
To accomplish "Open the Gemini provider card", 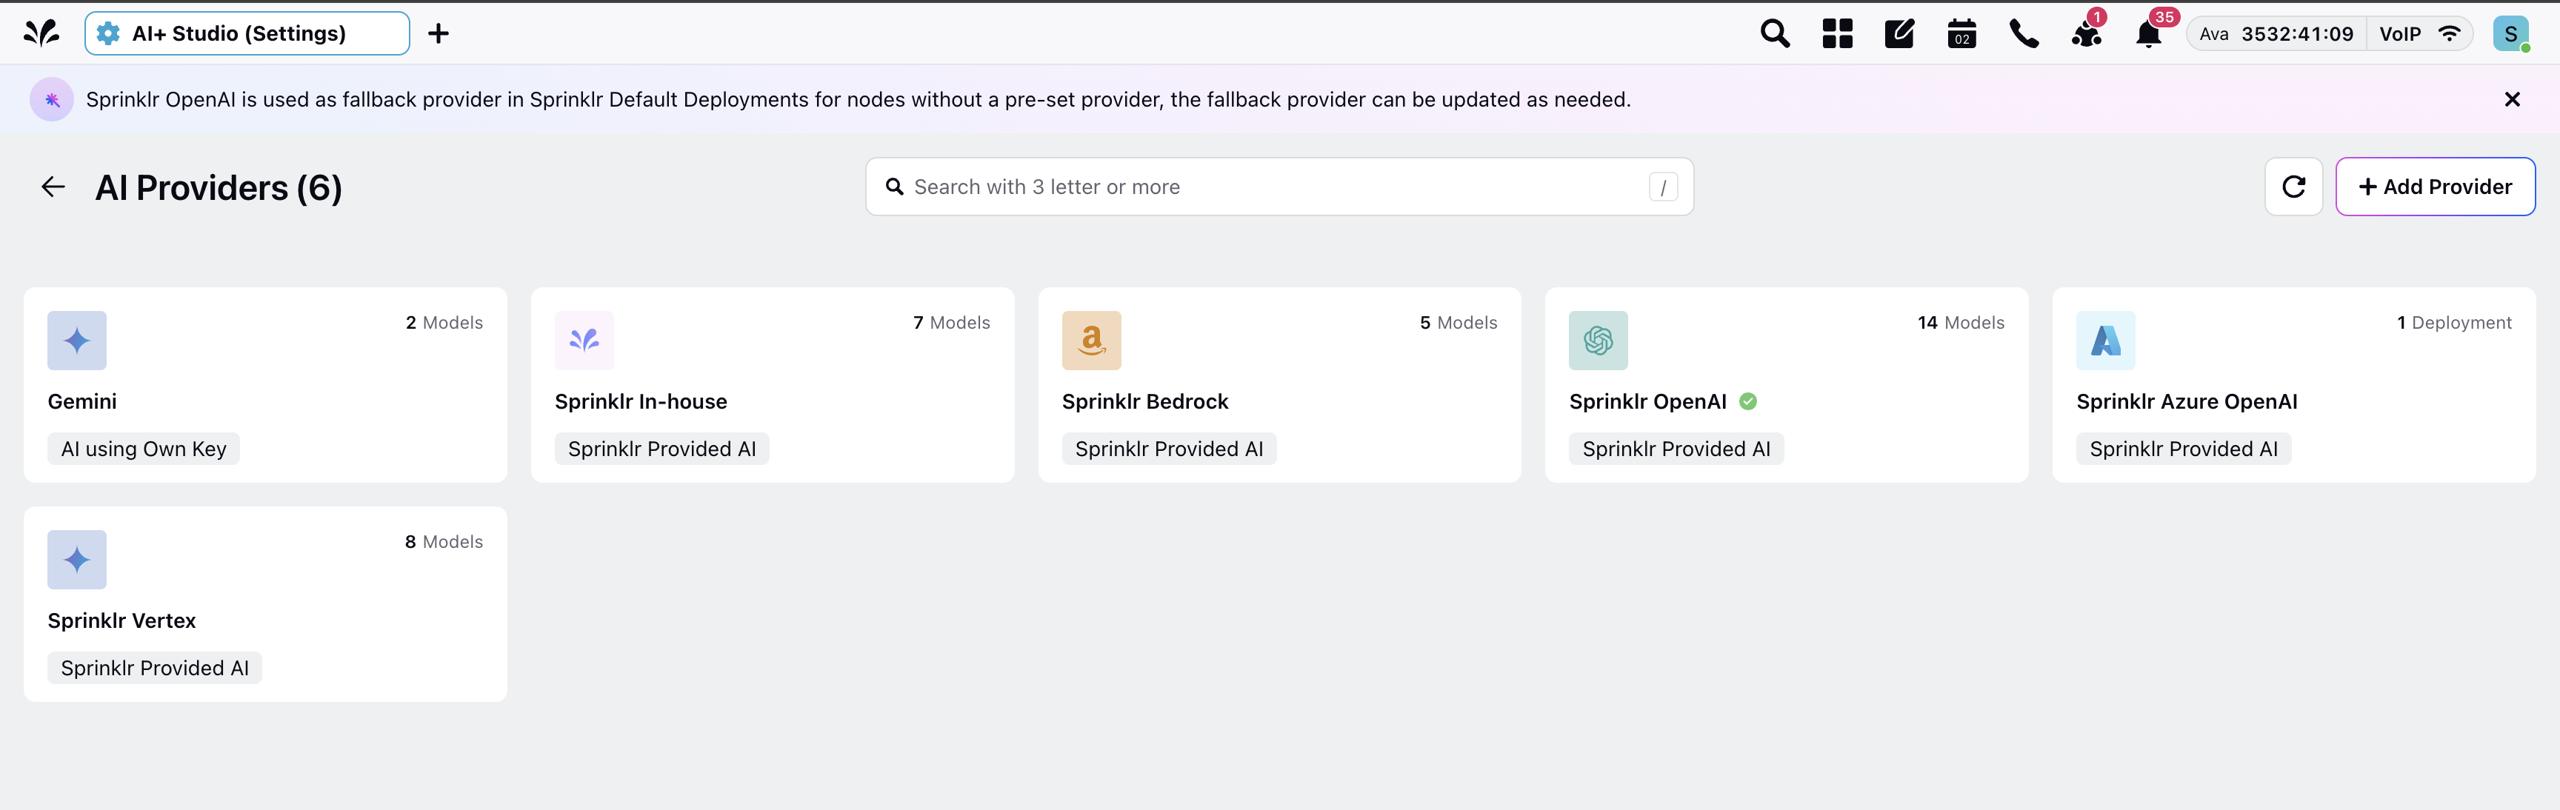I will coord(265,385).
